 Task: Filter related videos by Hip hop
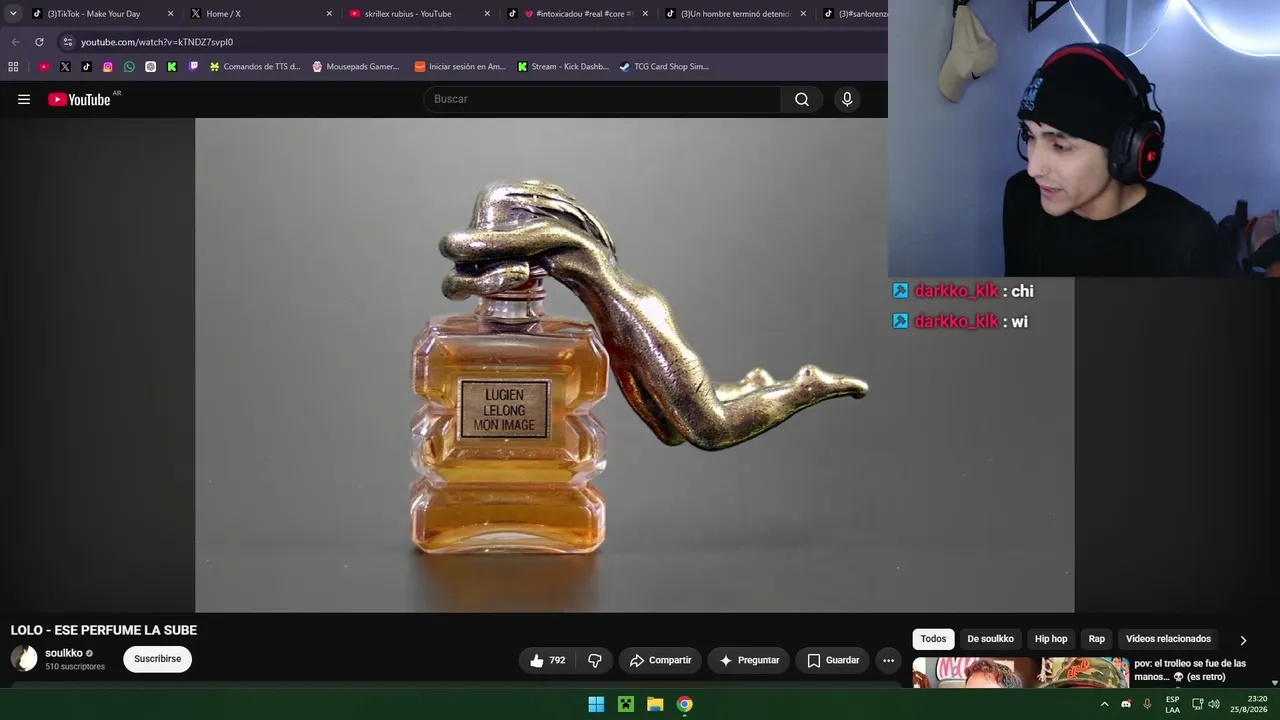1051,639
